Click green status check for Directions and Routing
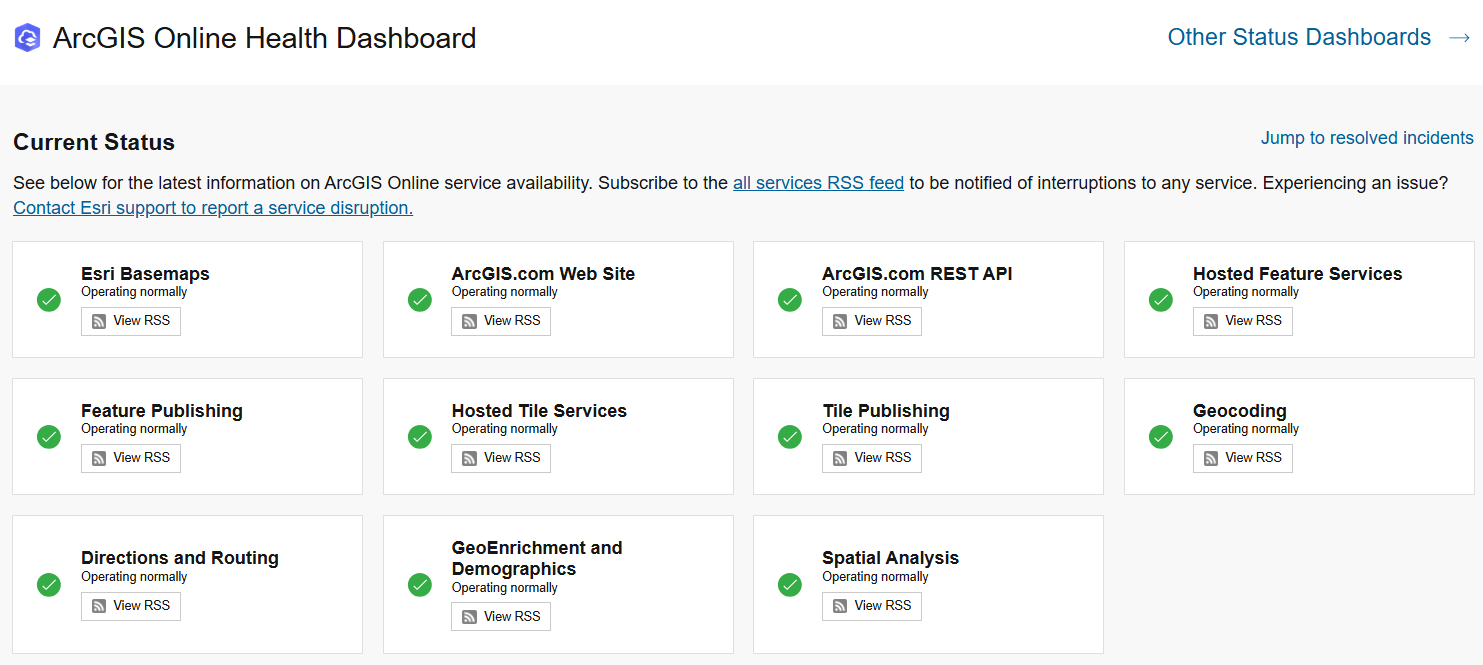 pyautogui.click(x=49, y=584)
